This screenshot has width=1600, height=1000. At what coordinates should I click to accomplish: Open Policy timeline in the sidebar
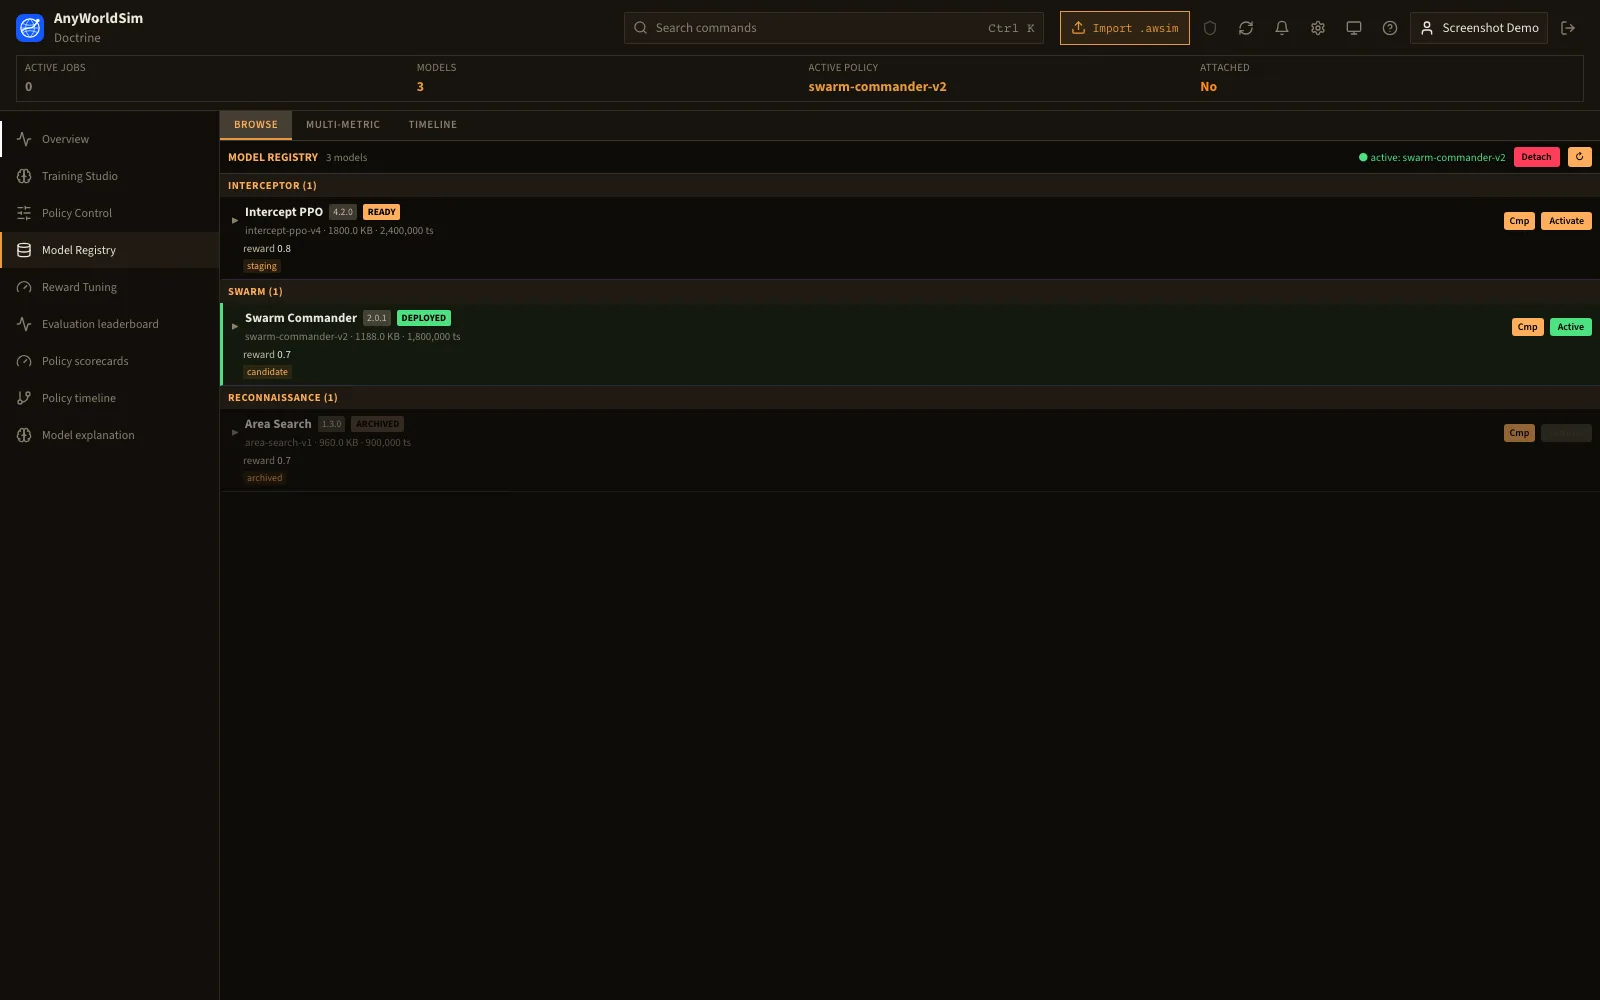pos(110,398)
